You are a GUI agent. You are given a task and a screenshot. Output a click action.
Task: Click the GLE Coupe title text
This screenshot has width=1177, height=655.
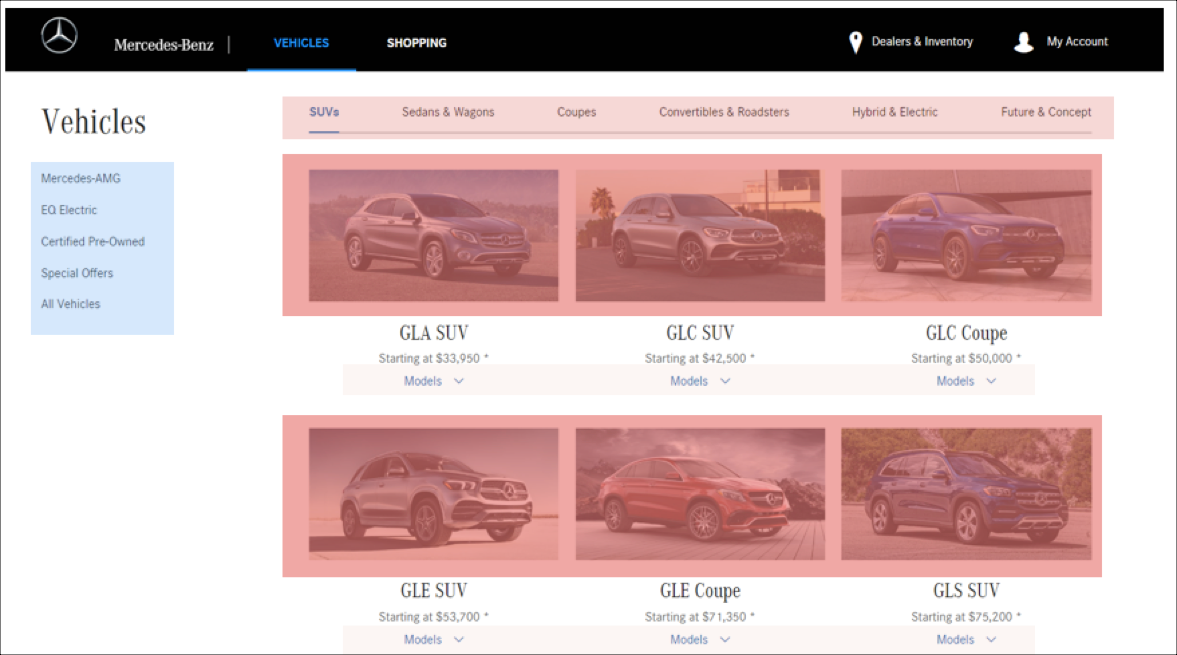click(700, 591)
